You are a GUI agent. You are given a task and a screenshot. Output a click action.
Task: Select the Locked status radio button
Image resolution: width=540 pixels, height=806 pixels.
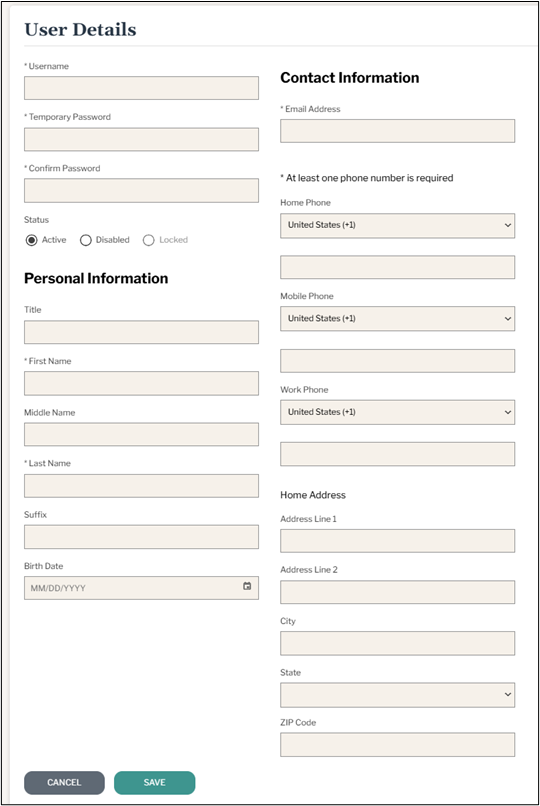tap(148, 240)
